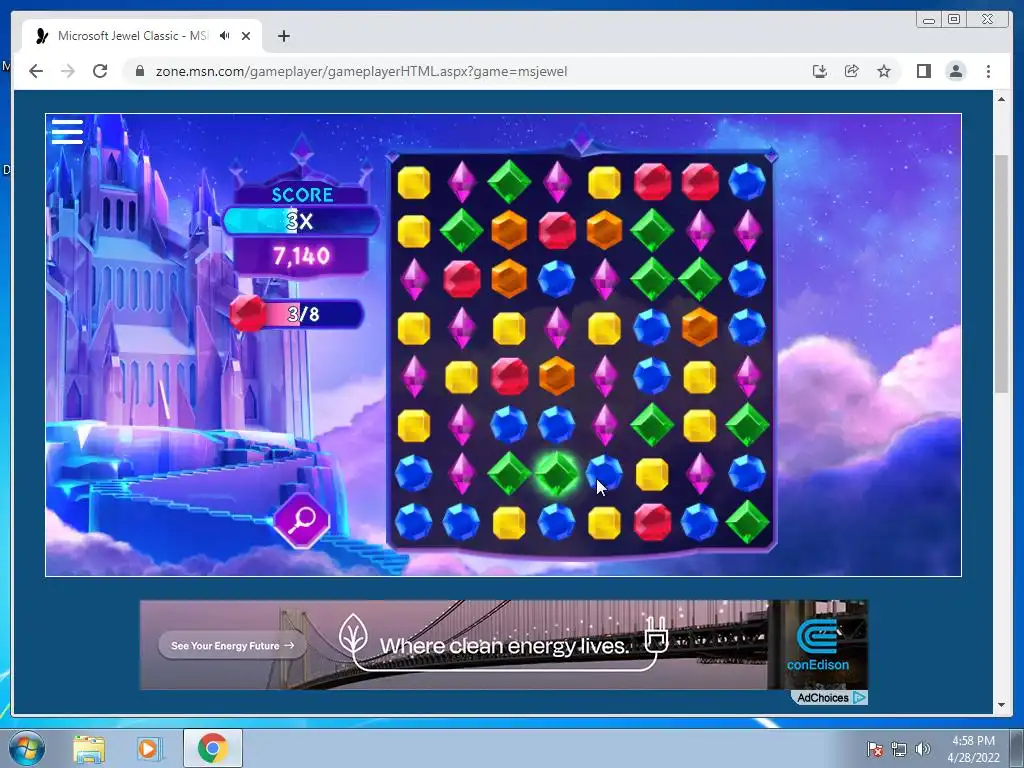The height and width of the screenshot is (768, 1024).
Task: Go forward in browser history
Action: coord(68,71)
